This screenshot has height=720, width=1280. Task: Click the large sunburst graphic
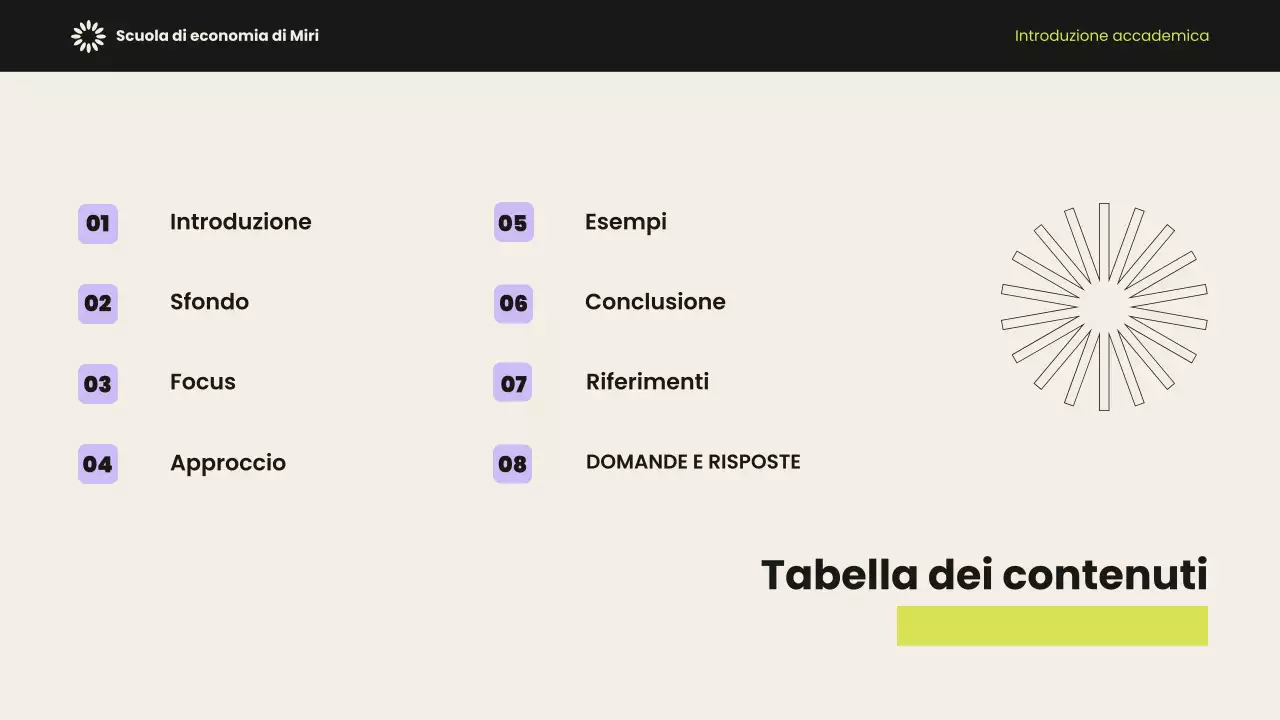pos(1104,307)
